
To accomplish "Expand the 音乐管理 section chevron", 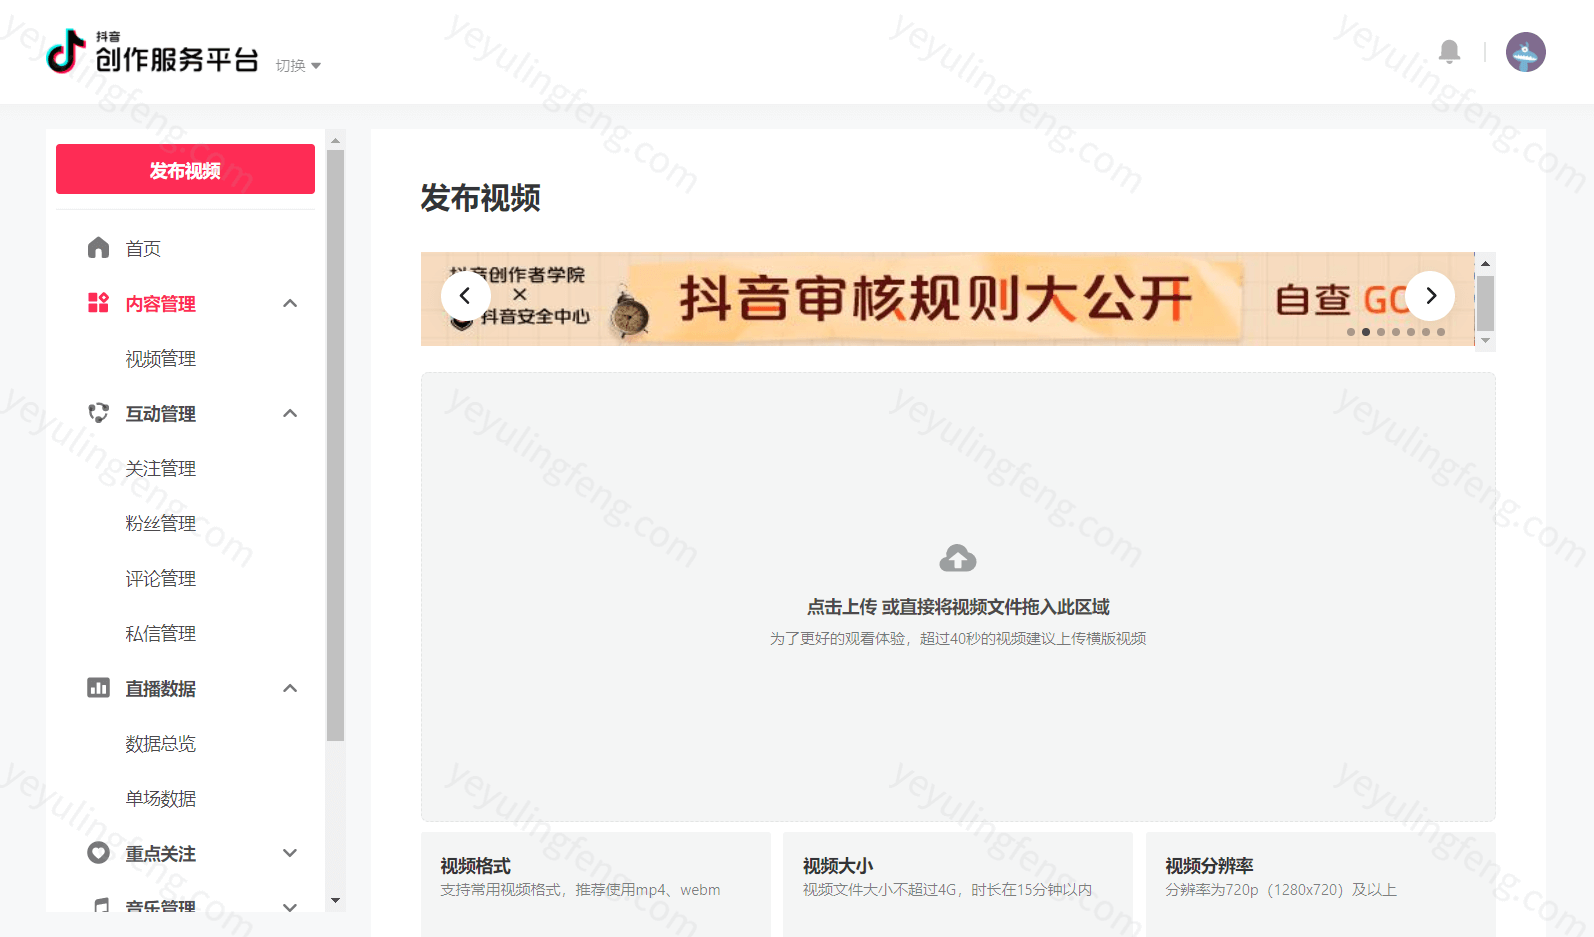I will 290,907.
